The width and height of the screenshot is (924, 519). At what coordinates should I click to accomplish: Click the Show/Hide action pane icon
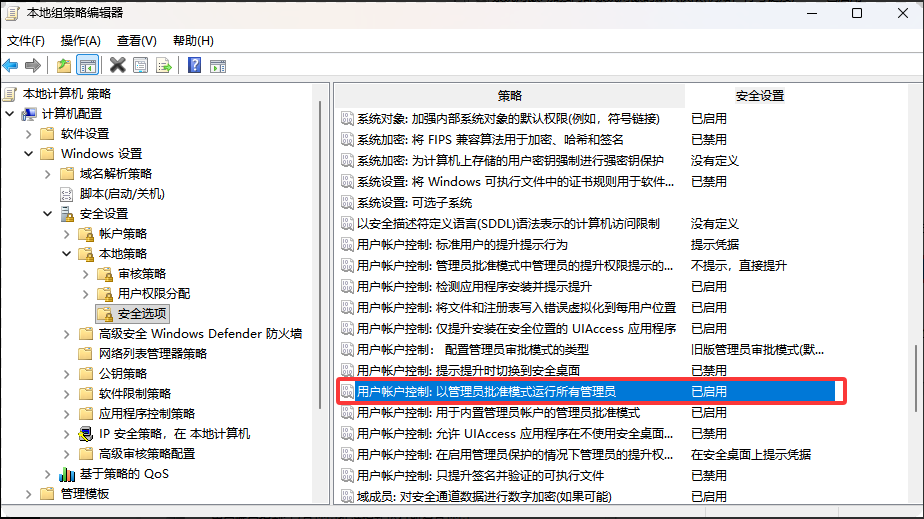(x=217, y=66)
